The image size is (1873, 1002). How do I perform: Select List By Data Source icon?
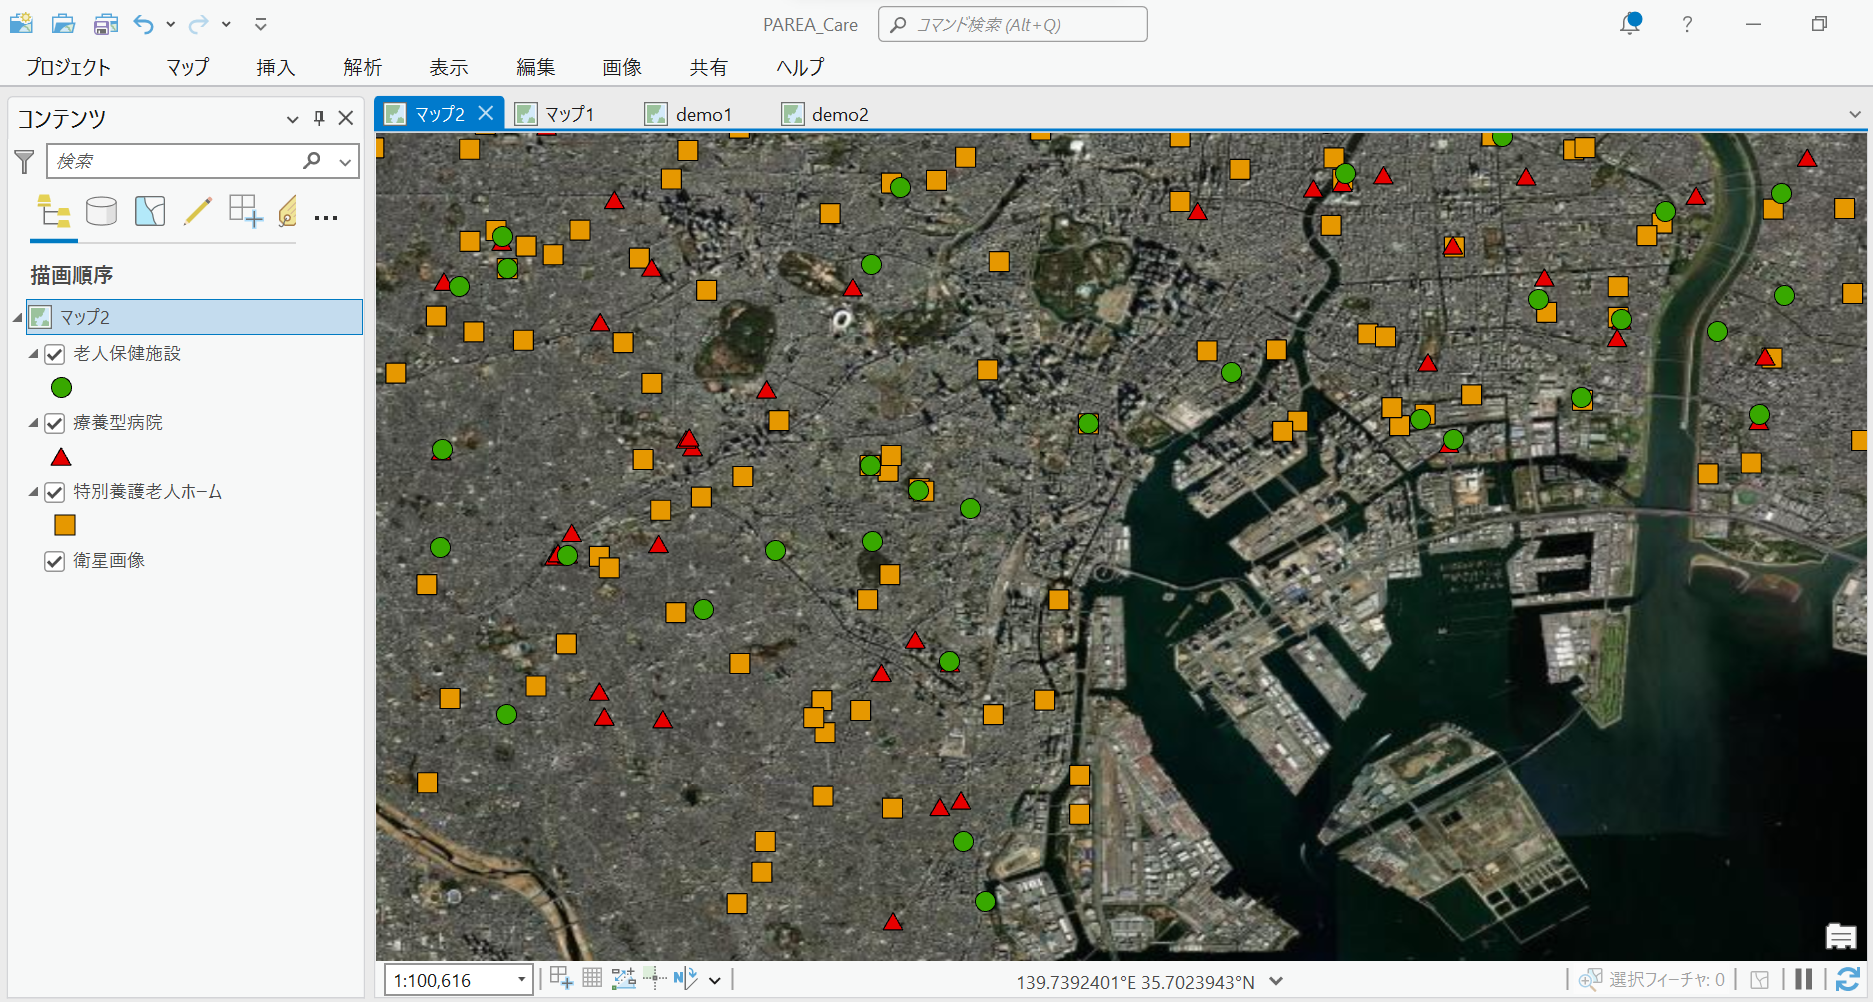102,211
